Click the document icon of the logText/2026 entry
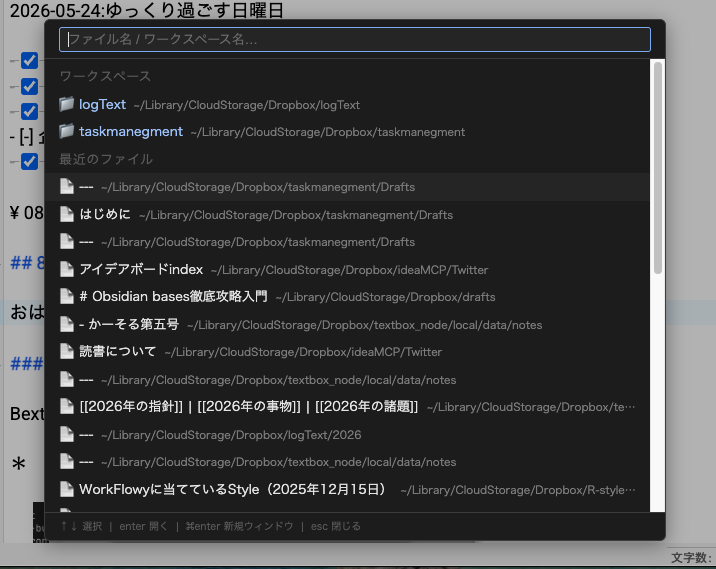716x569 pixels. [x=67, y=434]
